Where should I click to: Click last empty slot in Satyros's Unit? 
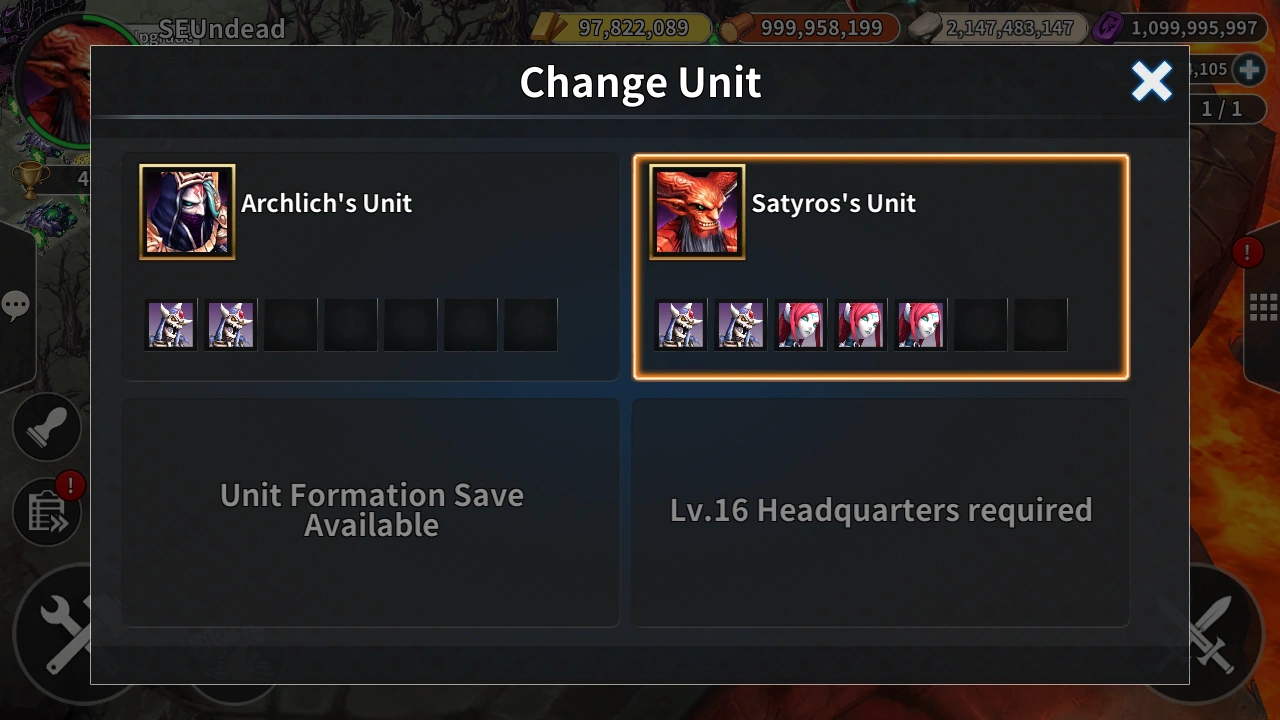1041,325
